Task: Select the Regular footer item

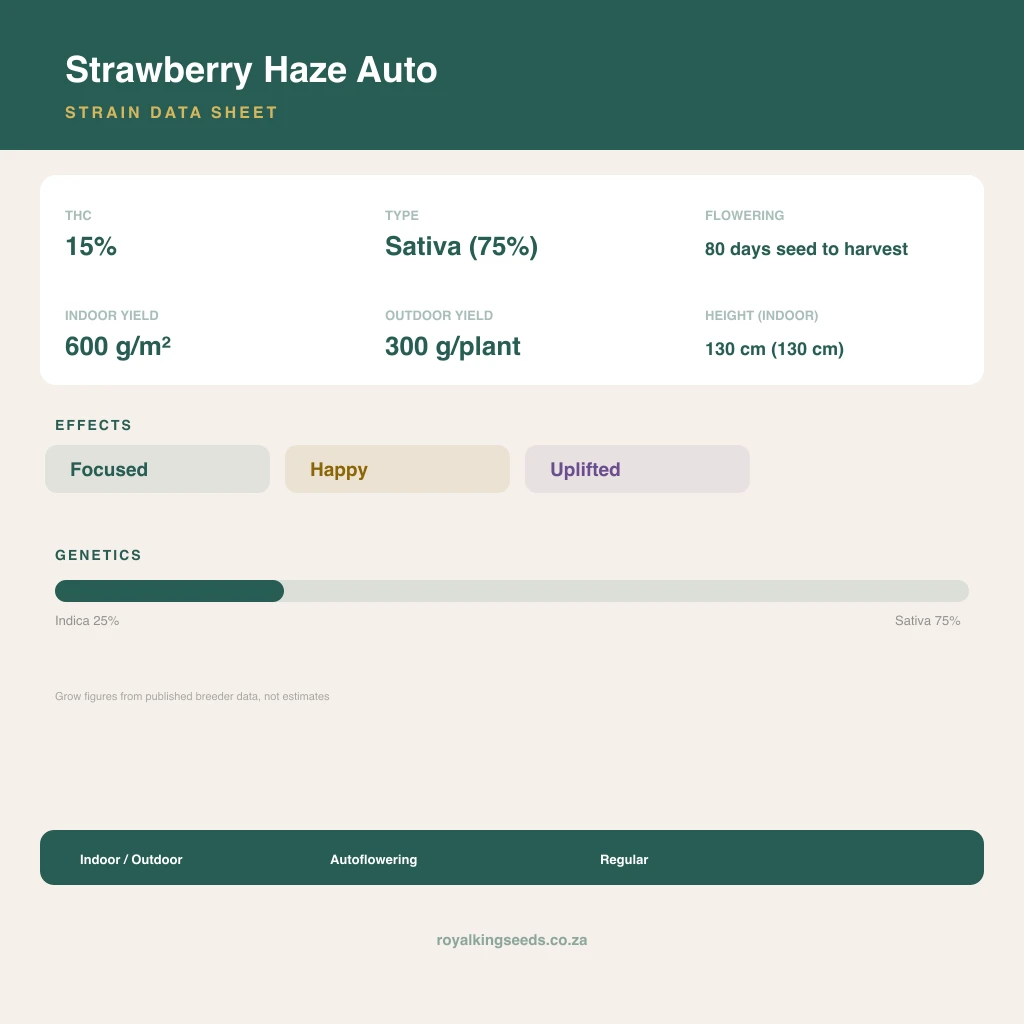Action: [624, 859]
